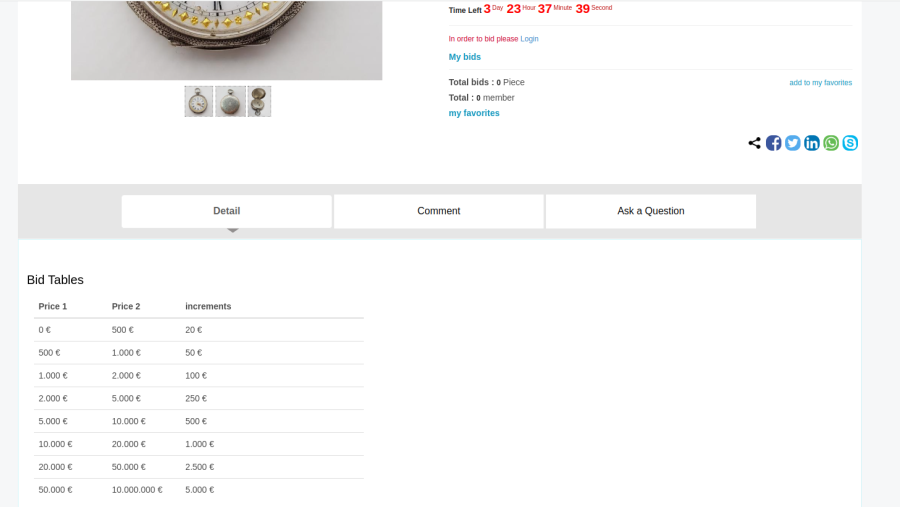Open the Detail tab
The width and height of the screenshot is (900, 507).
point(226,211)
